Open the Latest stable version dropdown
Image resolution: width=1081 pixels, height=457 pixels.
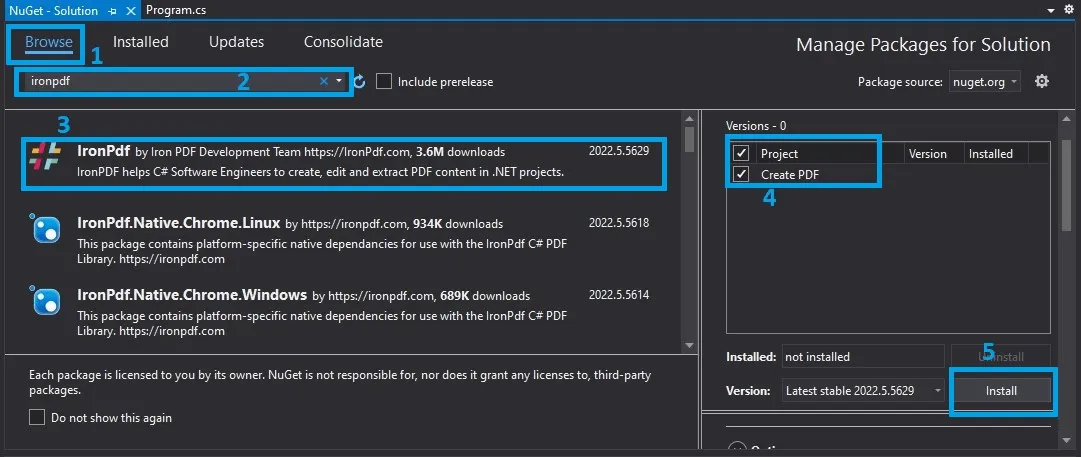(x=863, y=391)
